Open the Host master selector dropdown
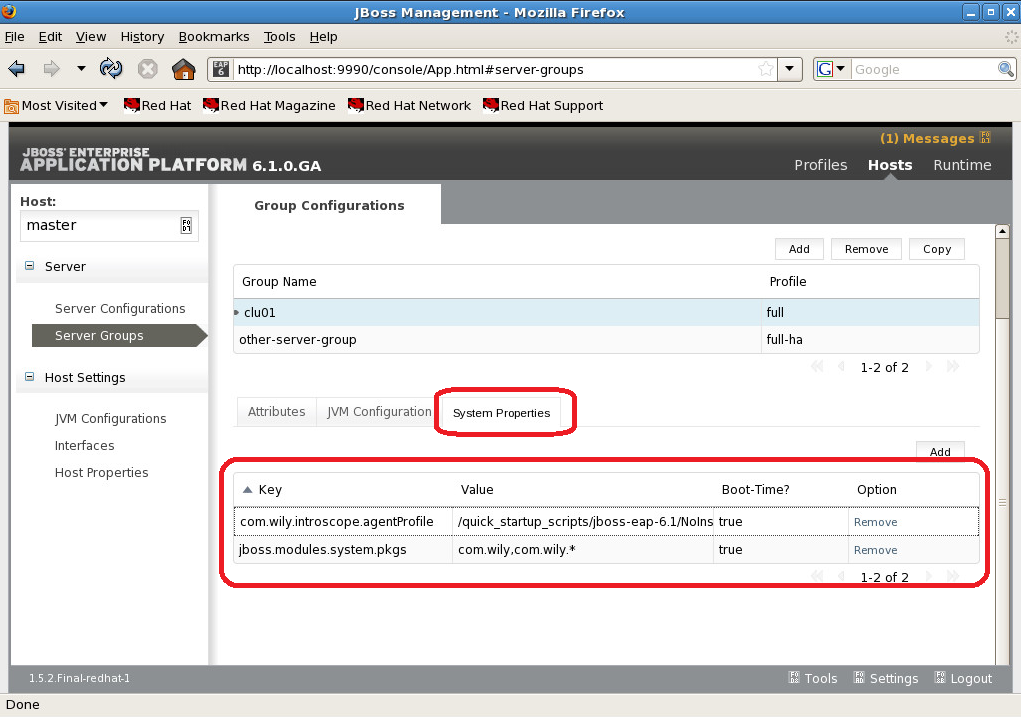1021x717 pixels. (x=109, y=225)
